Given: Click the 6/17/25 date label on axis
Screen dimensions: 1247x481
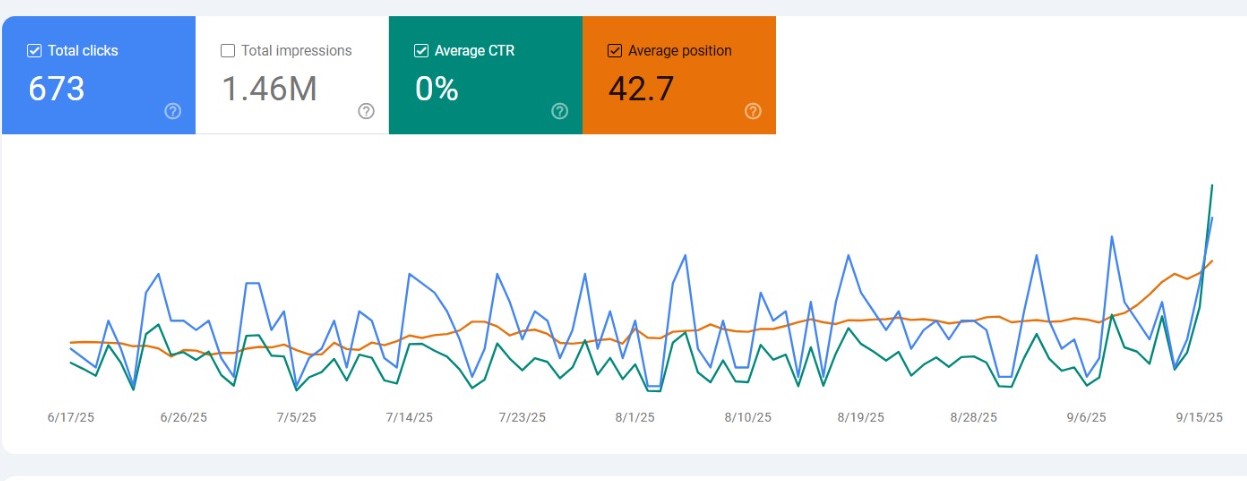Looking at the screenshot, I should (x=71, y=418).
